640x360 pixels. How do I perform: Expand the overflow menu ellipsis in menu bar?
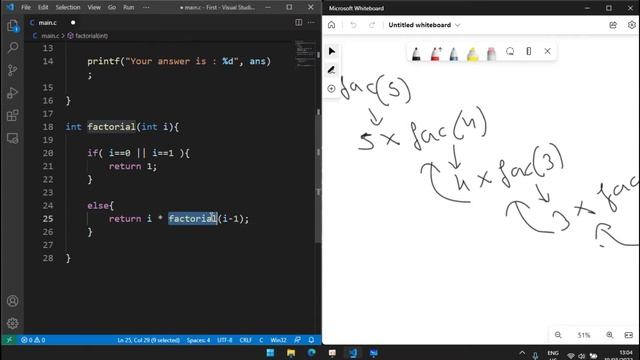click(146, 7)
